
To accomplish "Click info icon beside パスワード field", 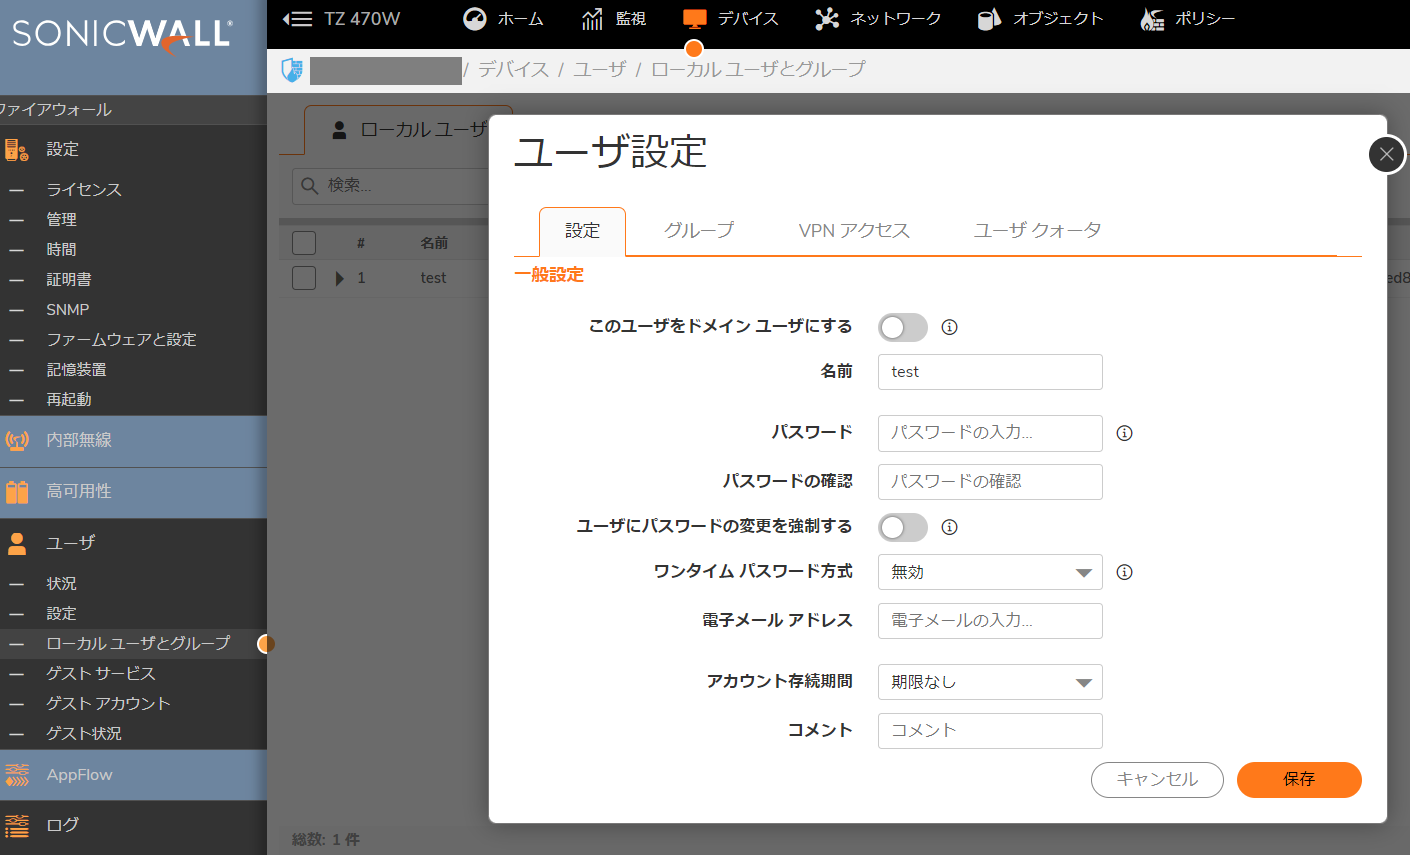I will [x=1125, y=433].
